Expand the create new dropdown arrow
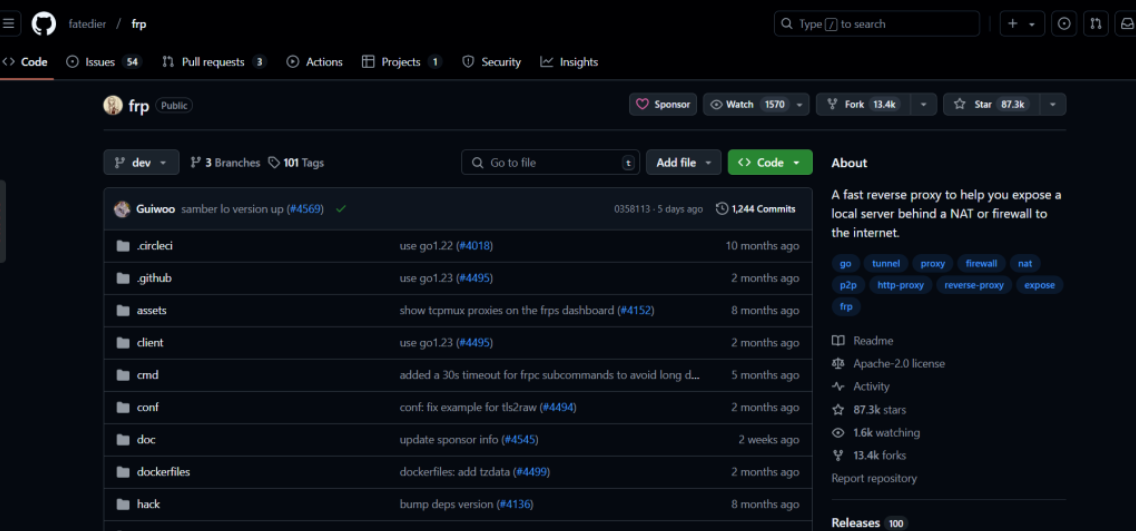The image size is (1136, 531). pos(1032,24)
